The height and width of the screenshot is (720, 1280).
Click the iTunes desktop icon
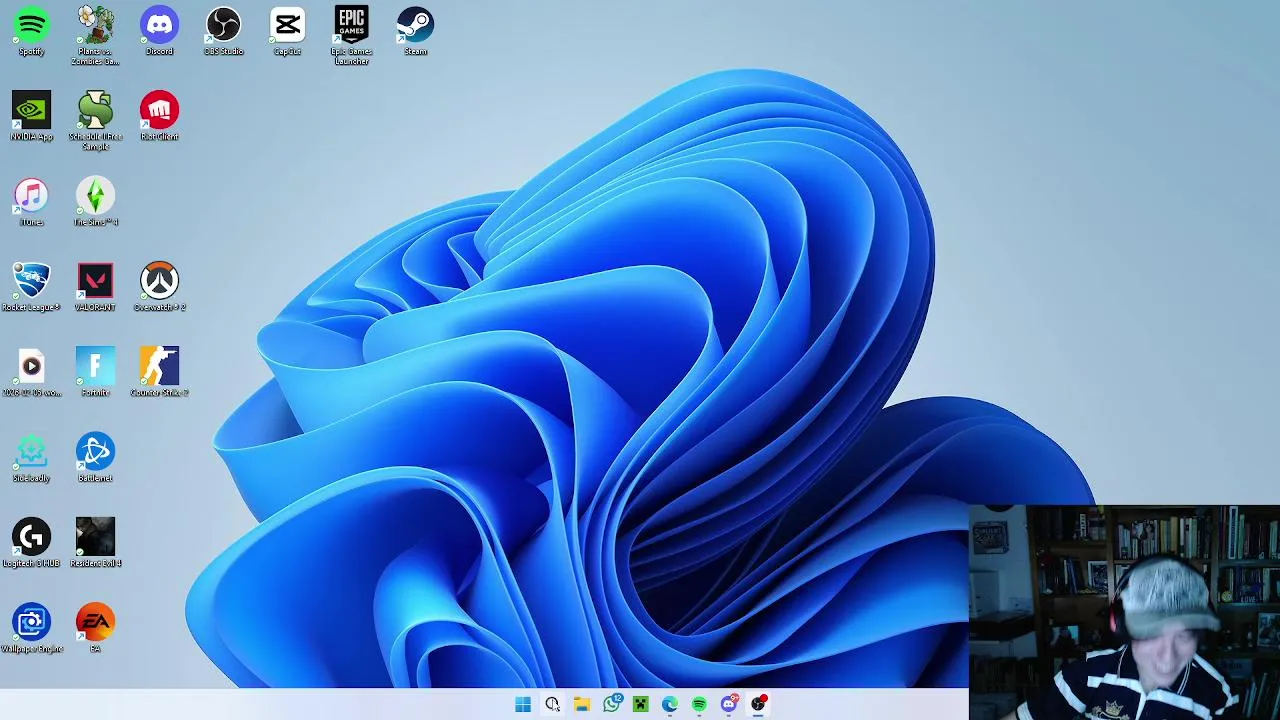[31, 202]
